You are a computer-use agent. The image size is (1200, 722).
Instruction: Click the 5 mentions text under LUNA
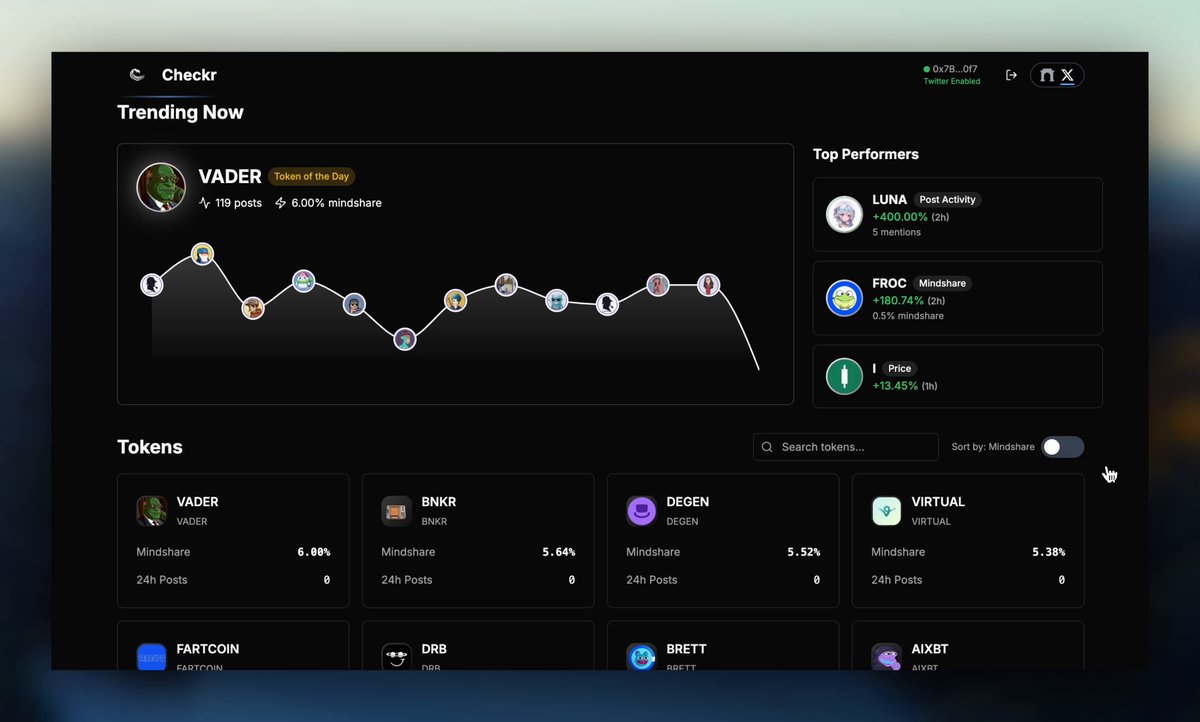(x=897, y=232)
